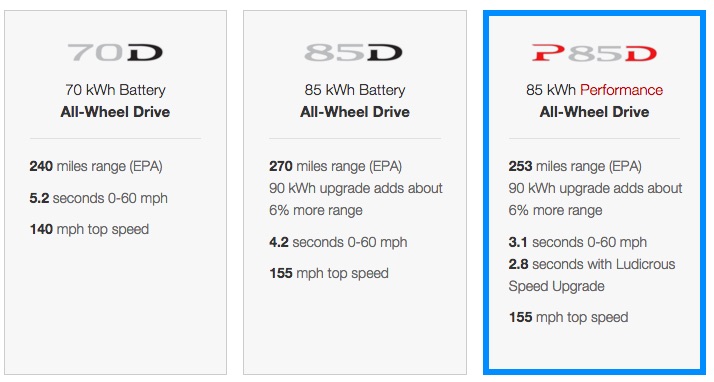Screen dimensions: 714x382
Task: Click the 85D logo badge
Action: pyautogui.click(x=353, y=52)
